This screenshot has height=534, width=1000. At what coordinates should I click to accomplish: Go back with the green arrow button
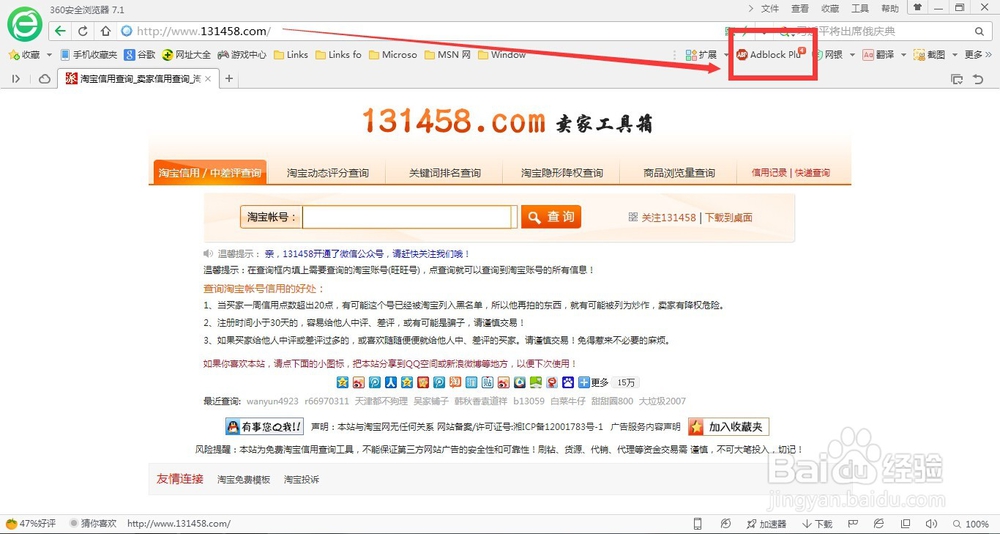pos(60,31)
